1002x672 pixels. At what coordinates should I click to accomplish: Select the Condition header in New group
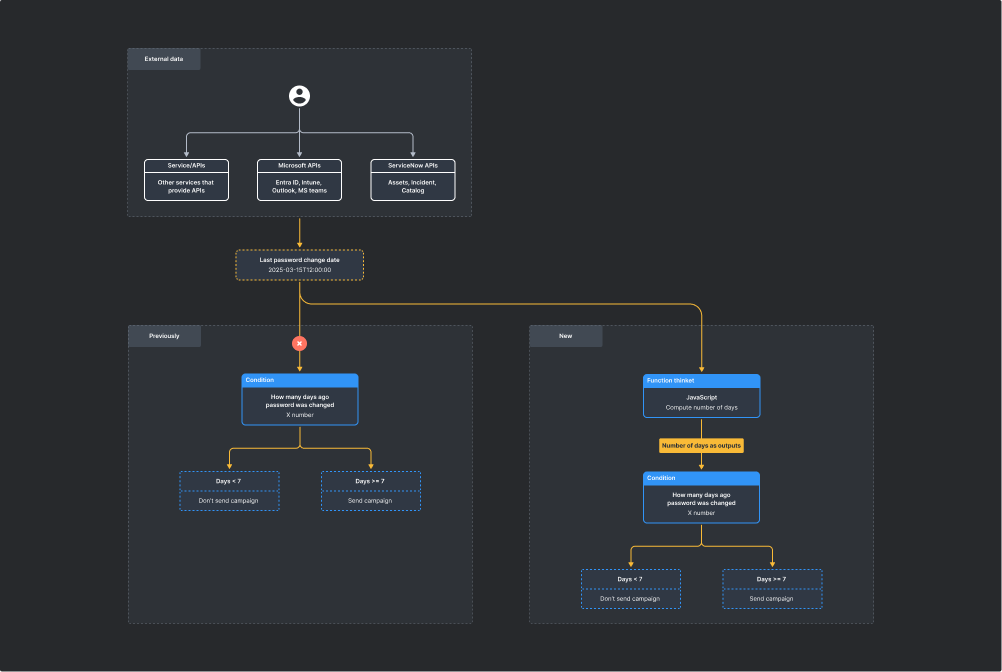tap(701, 478)
